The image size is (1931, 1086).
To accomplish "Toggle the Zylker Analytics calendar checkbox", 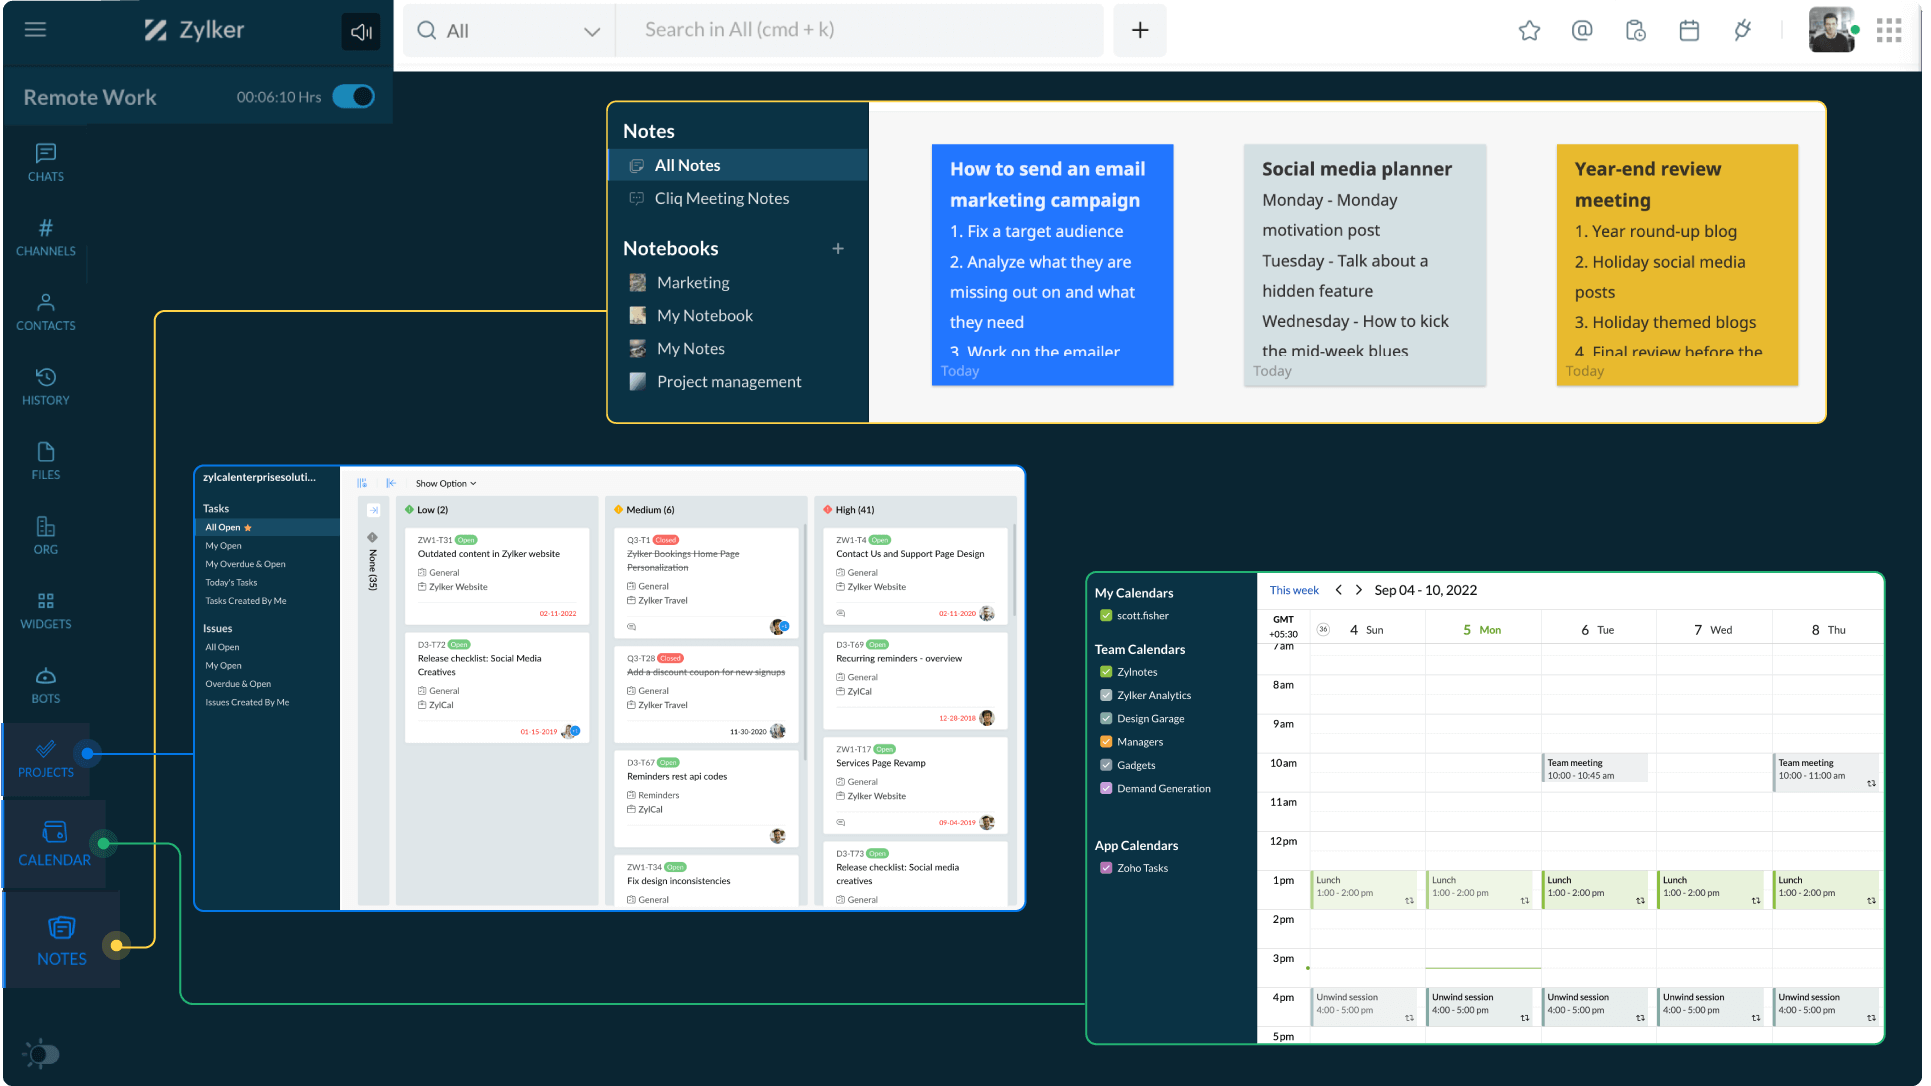I will [x=1106, y=695].
